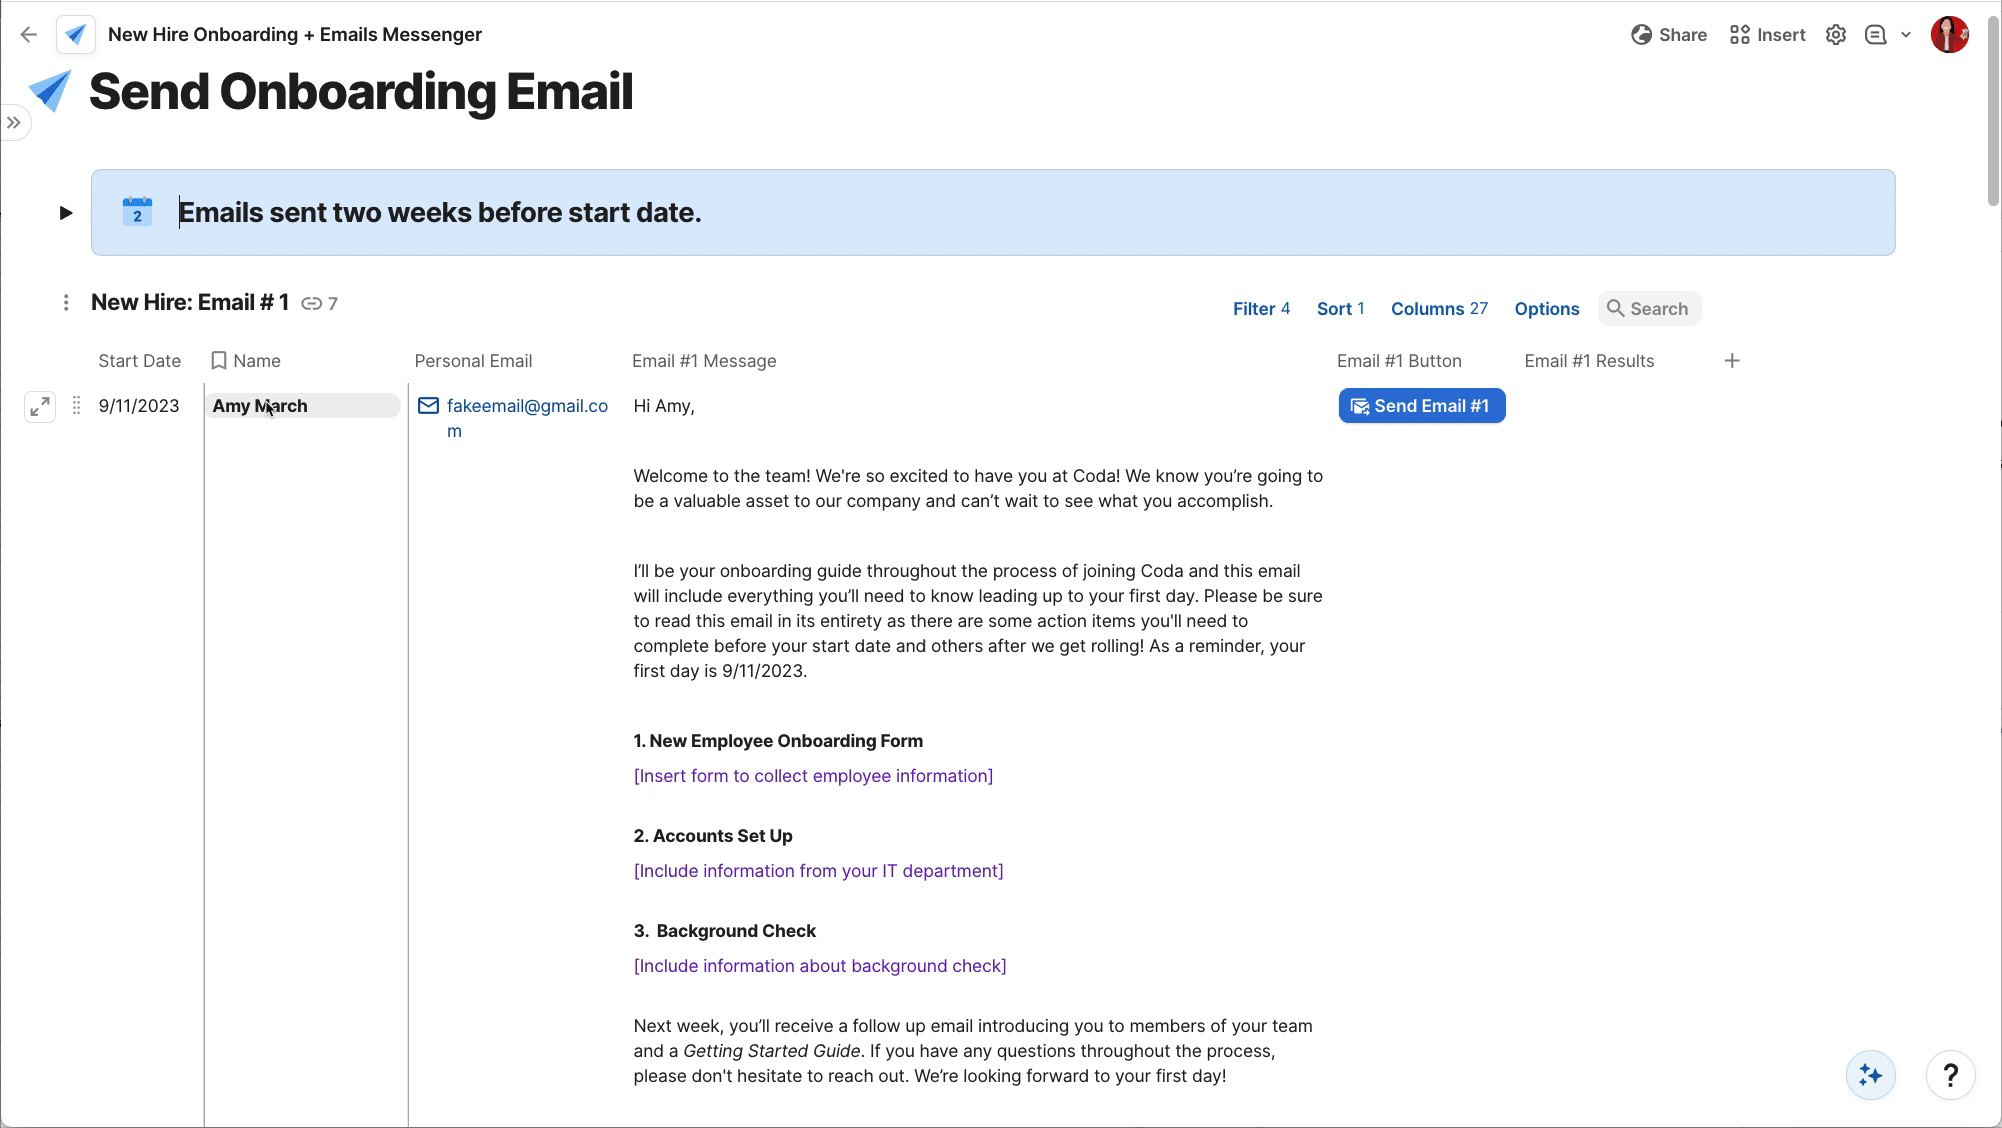
Task: Click the table Search field
Action: (1658, 309)
